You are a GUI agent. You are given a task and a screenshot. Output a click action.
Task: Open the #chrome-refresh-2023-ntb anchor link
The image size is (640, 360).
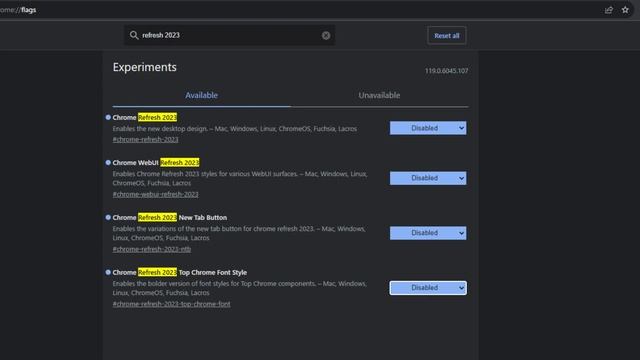pyautogui.click(x=152, y=249)
